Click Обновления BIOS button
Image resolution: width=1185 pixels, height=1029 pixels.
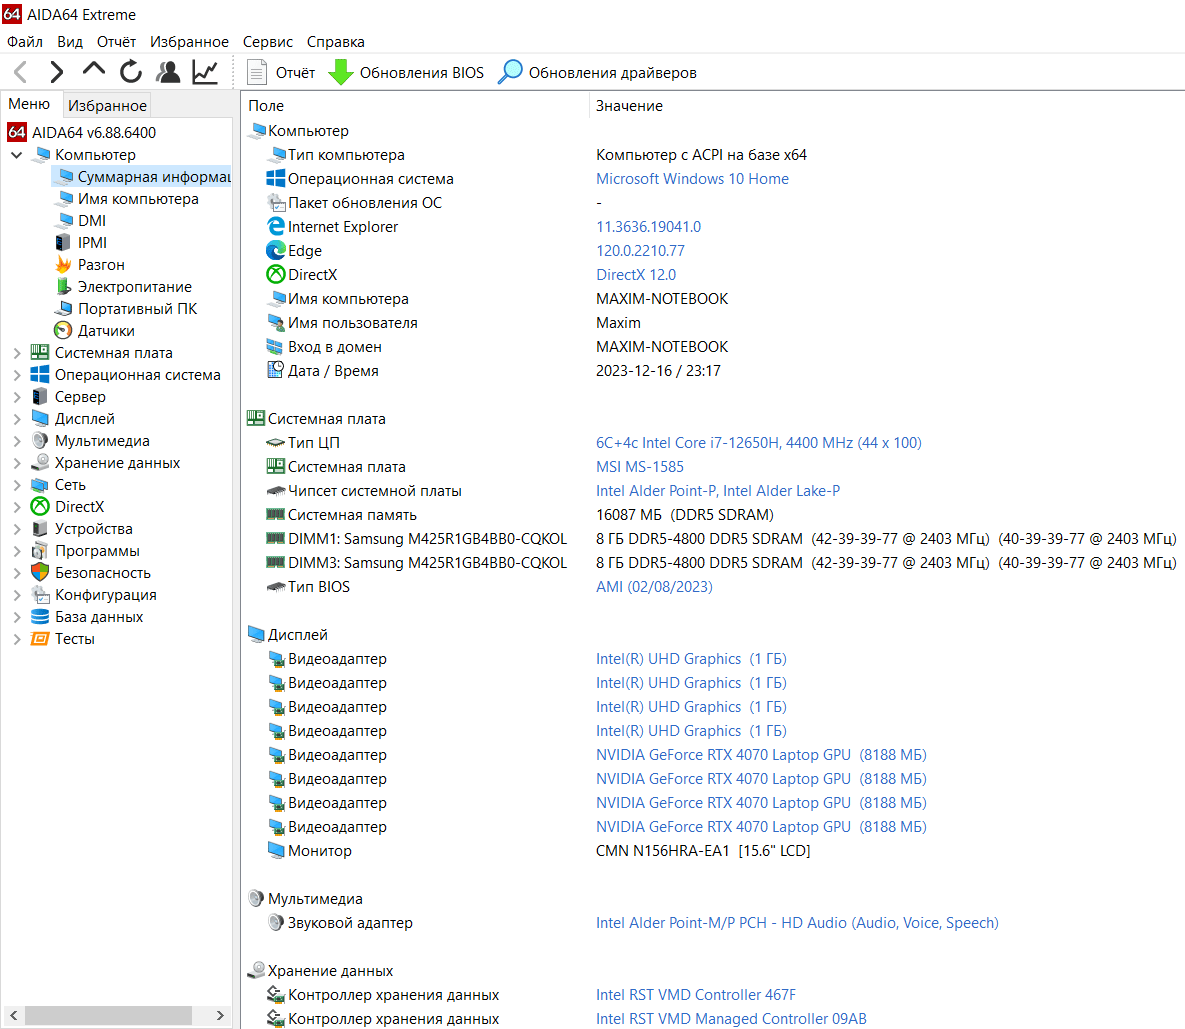(406, 73)
